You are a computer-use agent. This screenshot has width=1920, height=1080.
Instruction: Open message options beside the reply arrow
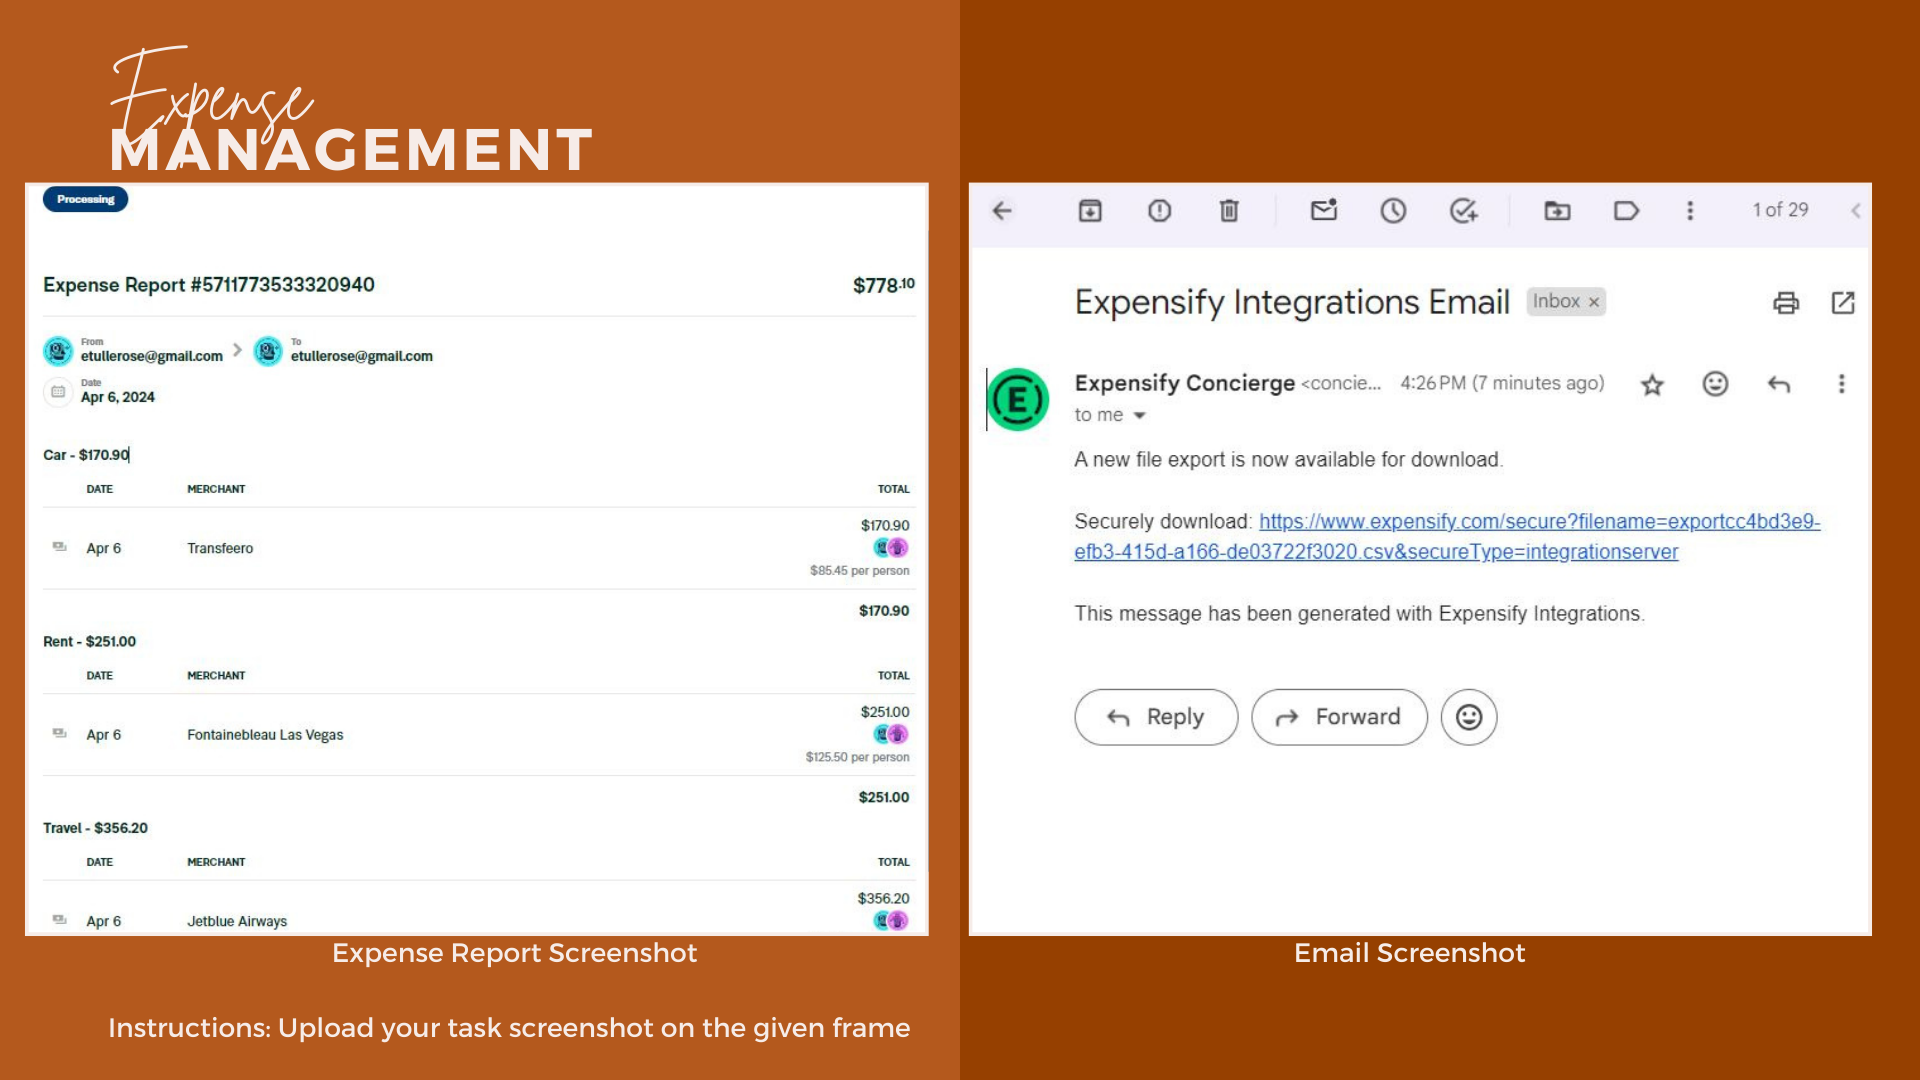click(x=1841, y=384)
